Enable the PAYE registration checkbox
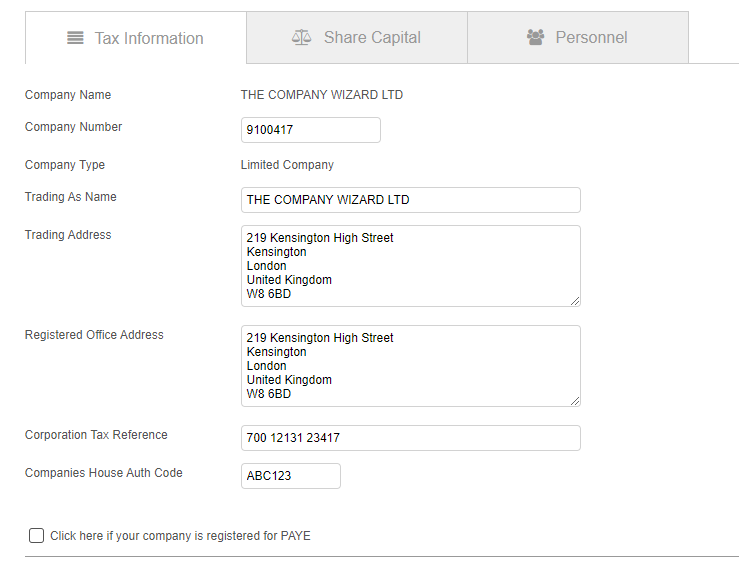Screen dimensions: 739x571 [x=37, y=536]
